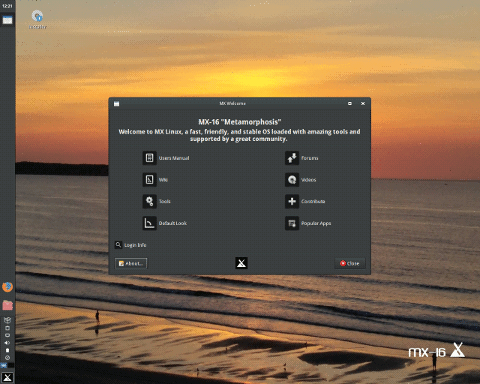The height and width of the screenshot is (384, 480).
Task: Click the About... button
Action: 131,263
